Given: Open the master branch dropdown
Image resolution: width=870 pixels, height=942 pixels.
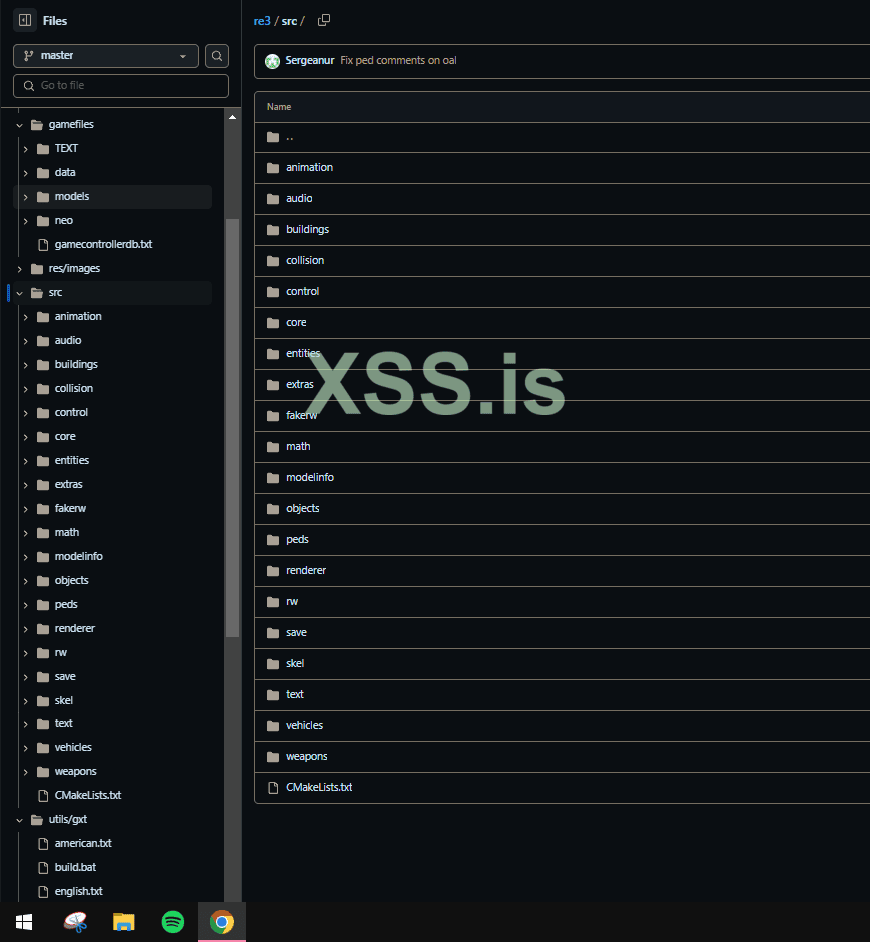Looking at the screenshot, I should 106,56.
